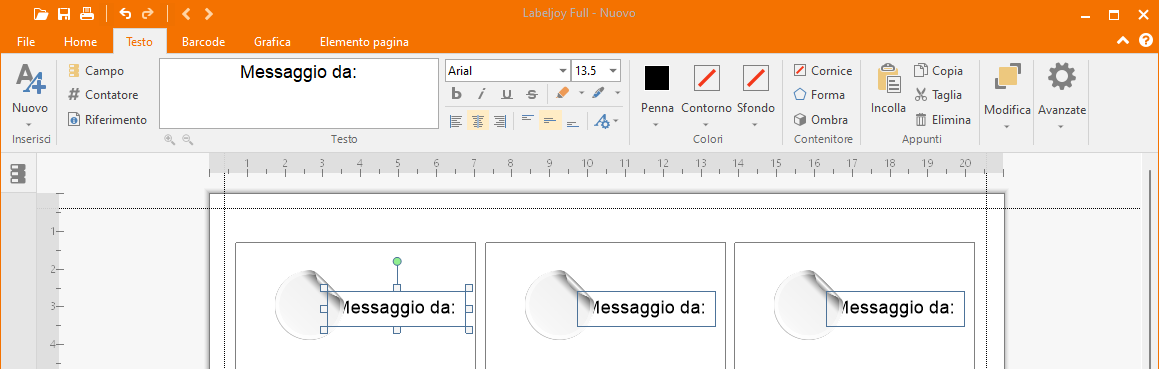This screenshot has width=1159, height=369.
Task: Open the left sidebar panel icon
Action: [18, 174]
